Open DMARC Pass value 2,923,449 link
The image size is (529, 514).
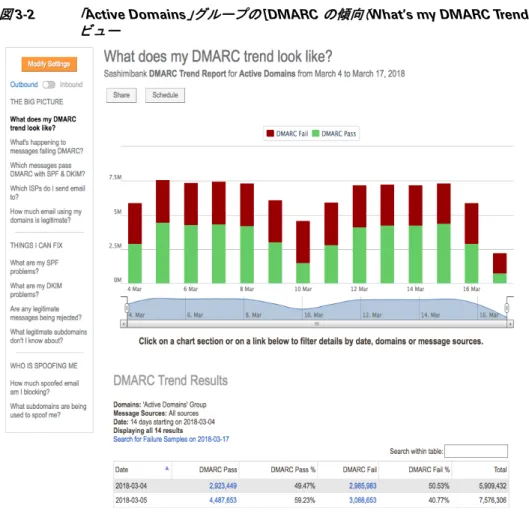coord(223,486)
